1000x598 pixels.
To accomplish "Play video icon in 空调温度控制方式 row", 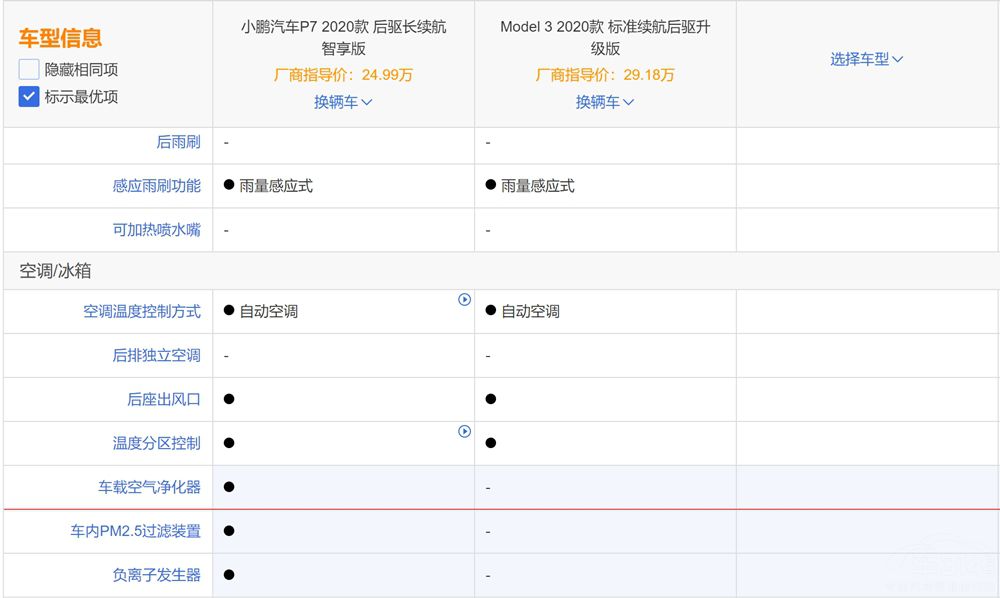I will pos(464,300).
